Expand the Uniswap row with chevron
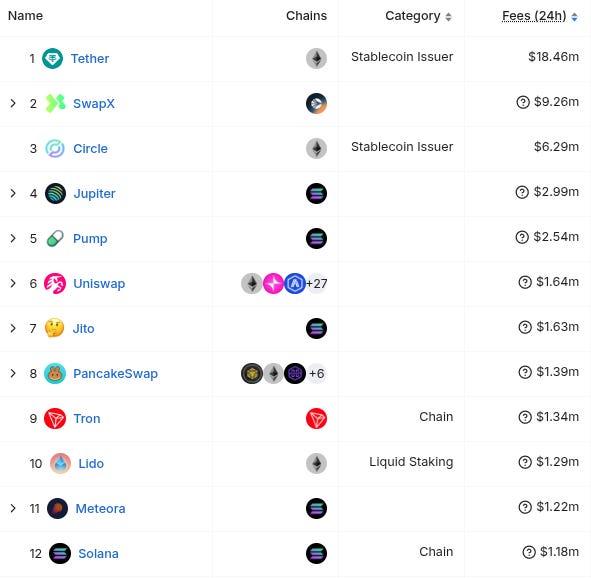 coord(13,283)
